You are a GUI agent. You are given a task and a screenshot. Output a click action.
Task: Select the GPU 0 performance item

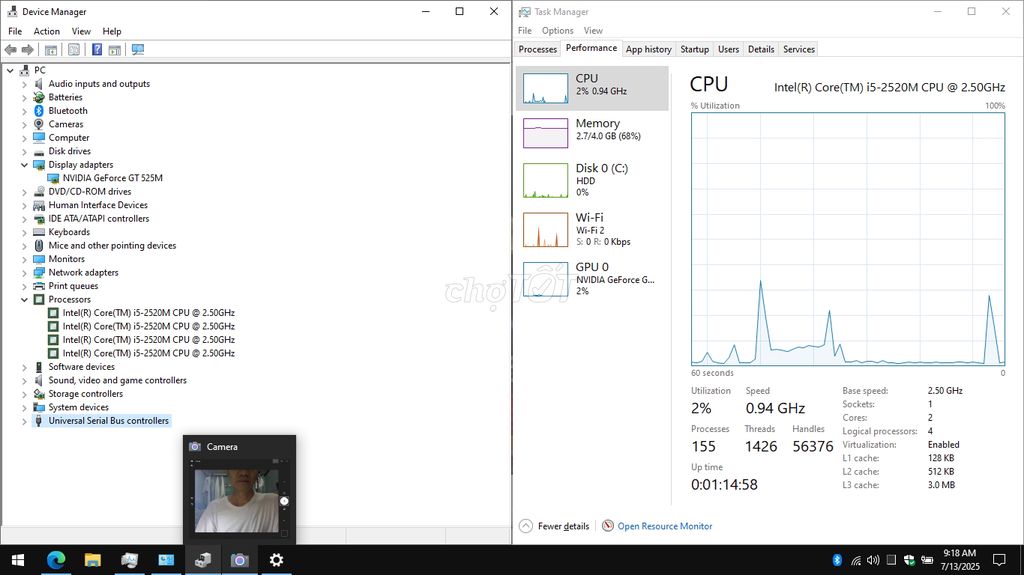pyautogui.click(x=592, y=279)
